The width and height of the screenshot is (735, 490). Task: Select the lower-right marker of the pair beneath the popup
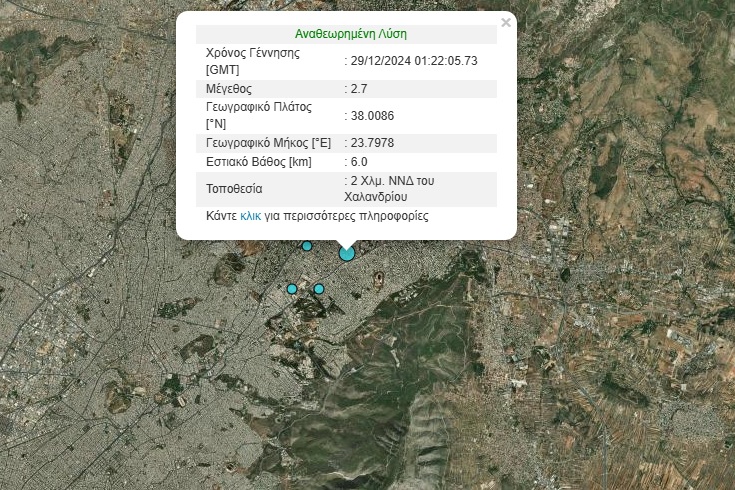tap(319, 289)
